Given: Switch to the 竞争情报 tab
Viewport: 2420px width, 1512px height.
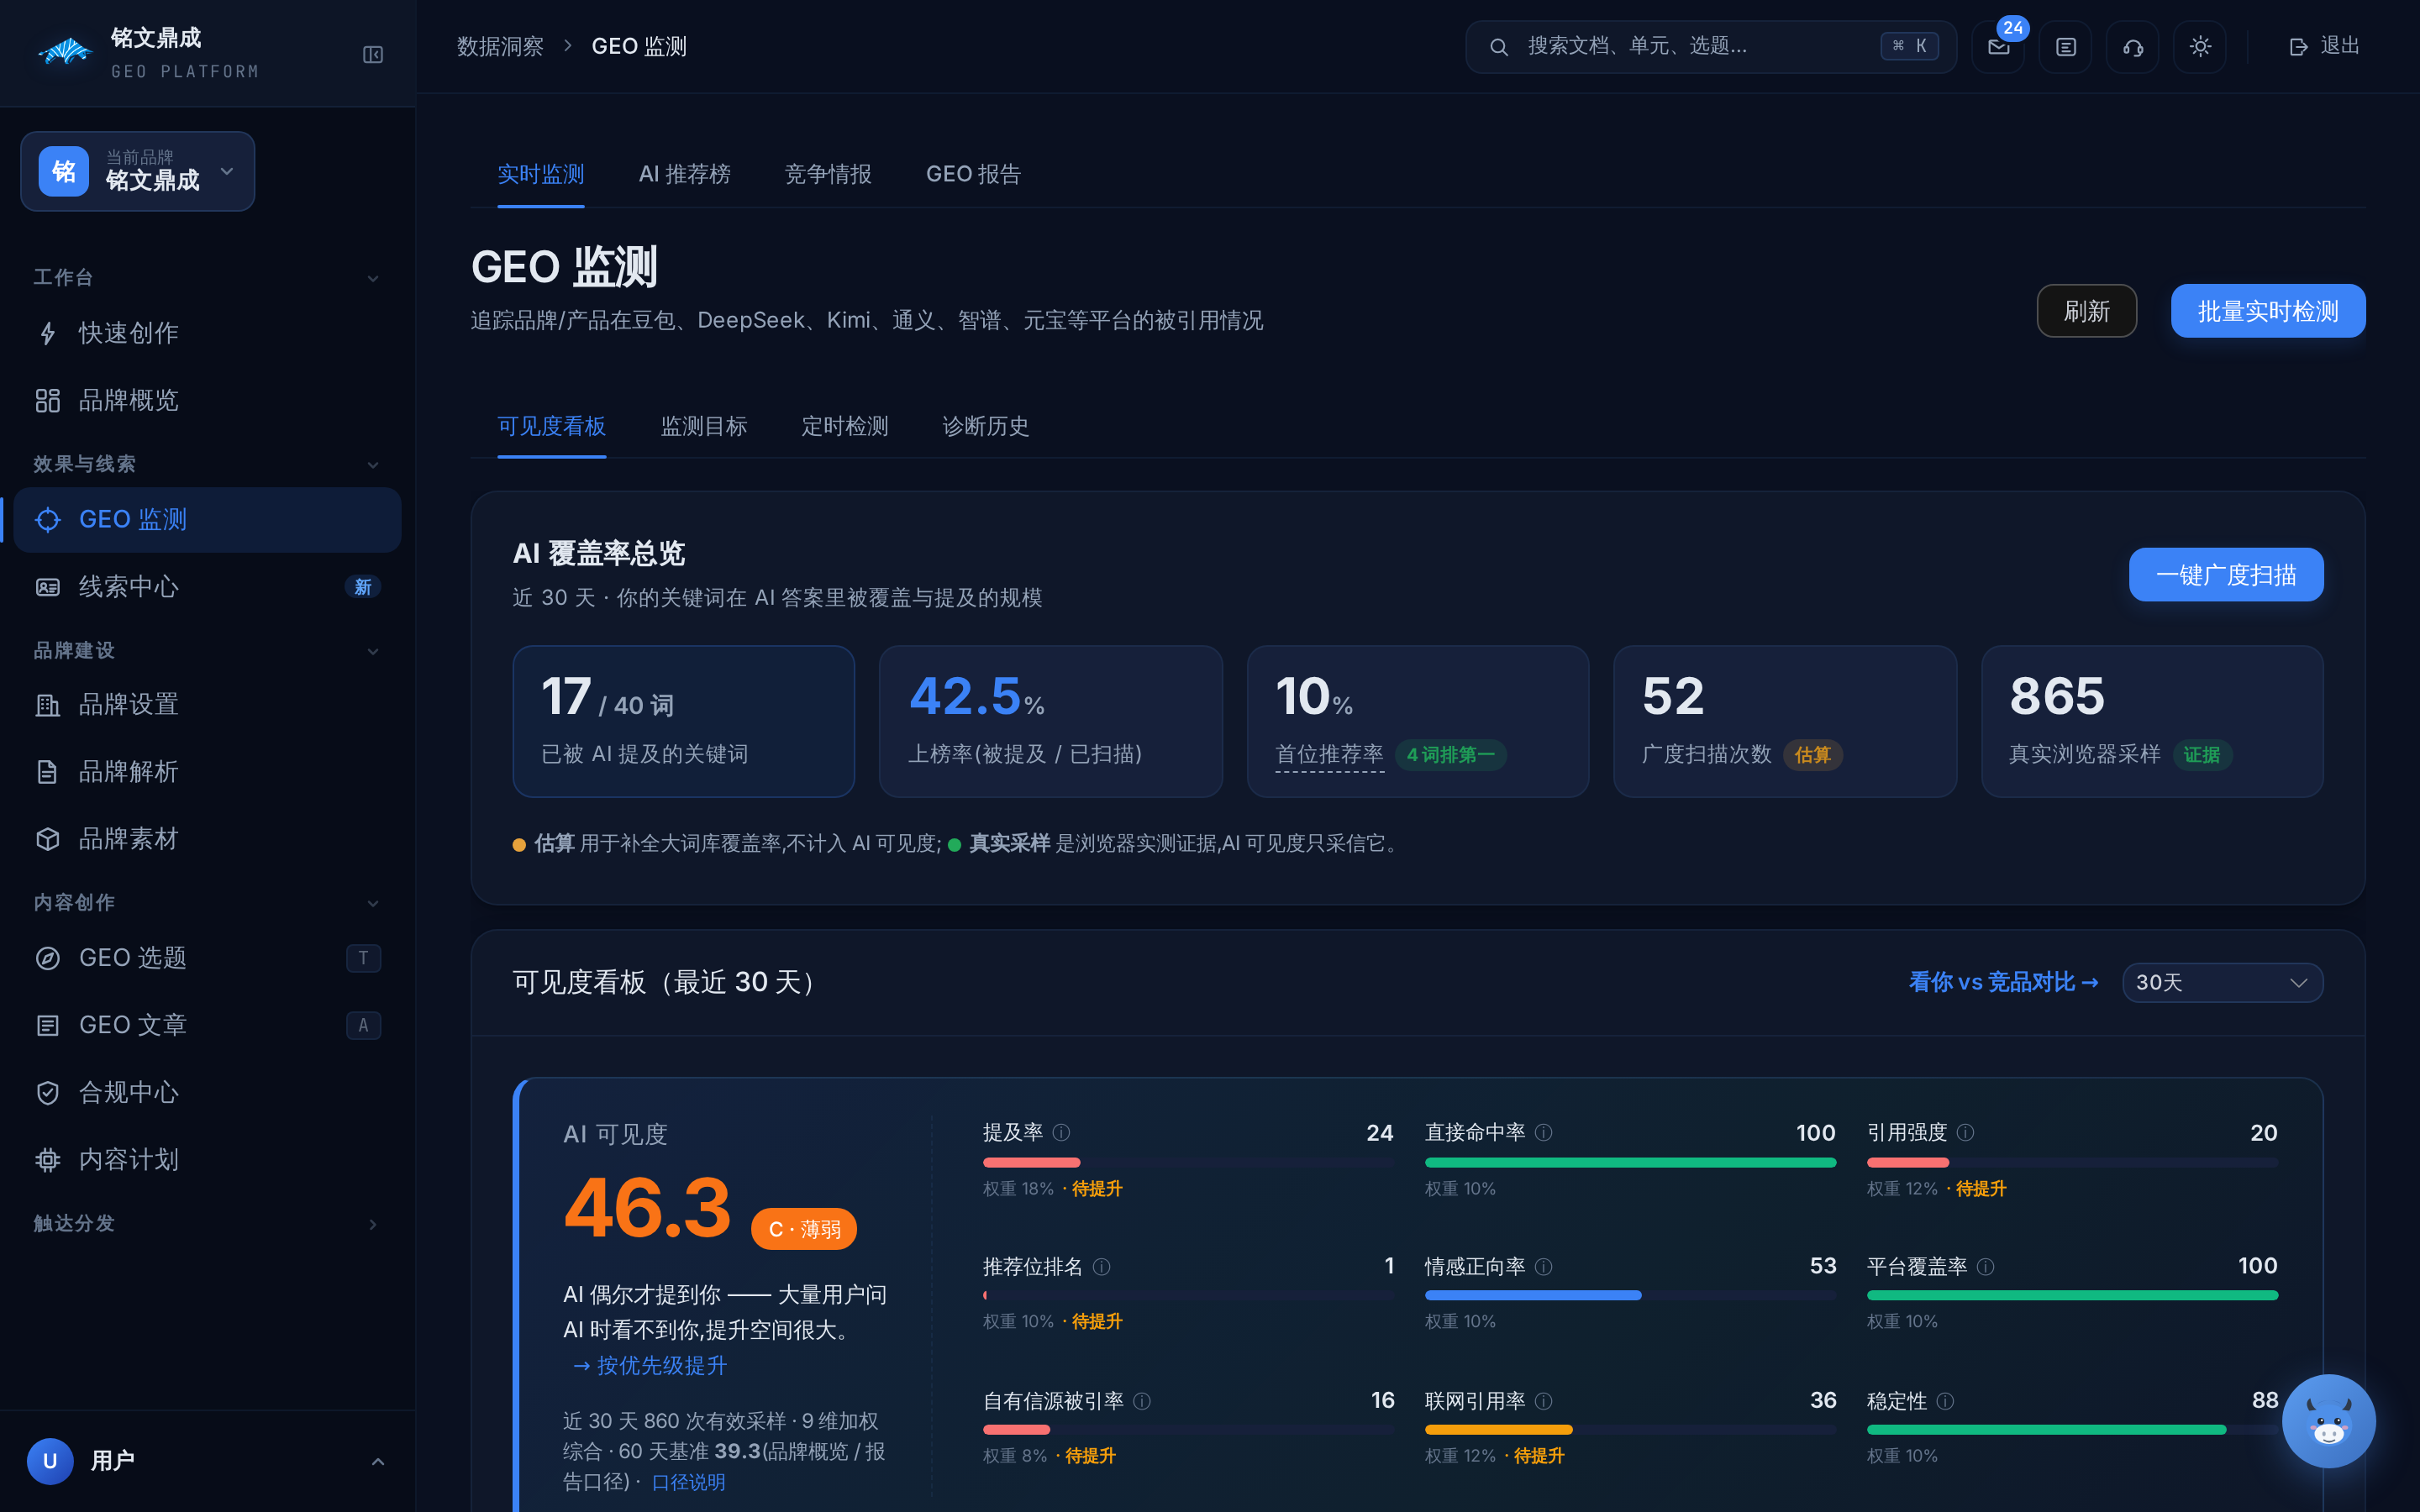Looking at the screenshot, I should (828, 174).
